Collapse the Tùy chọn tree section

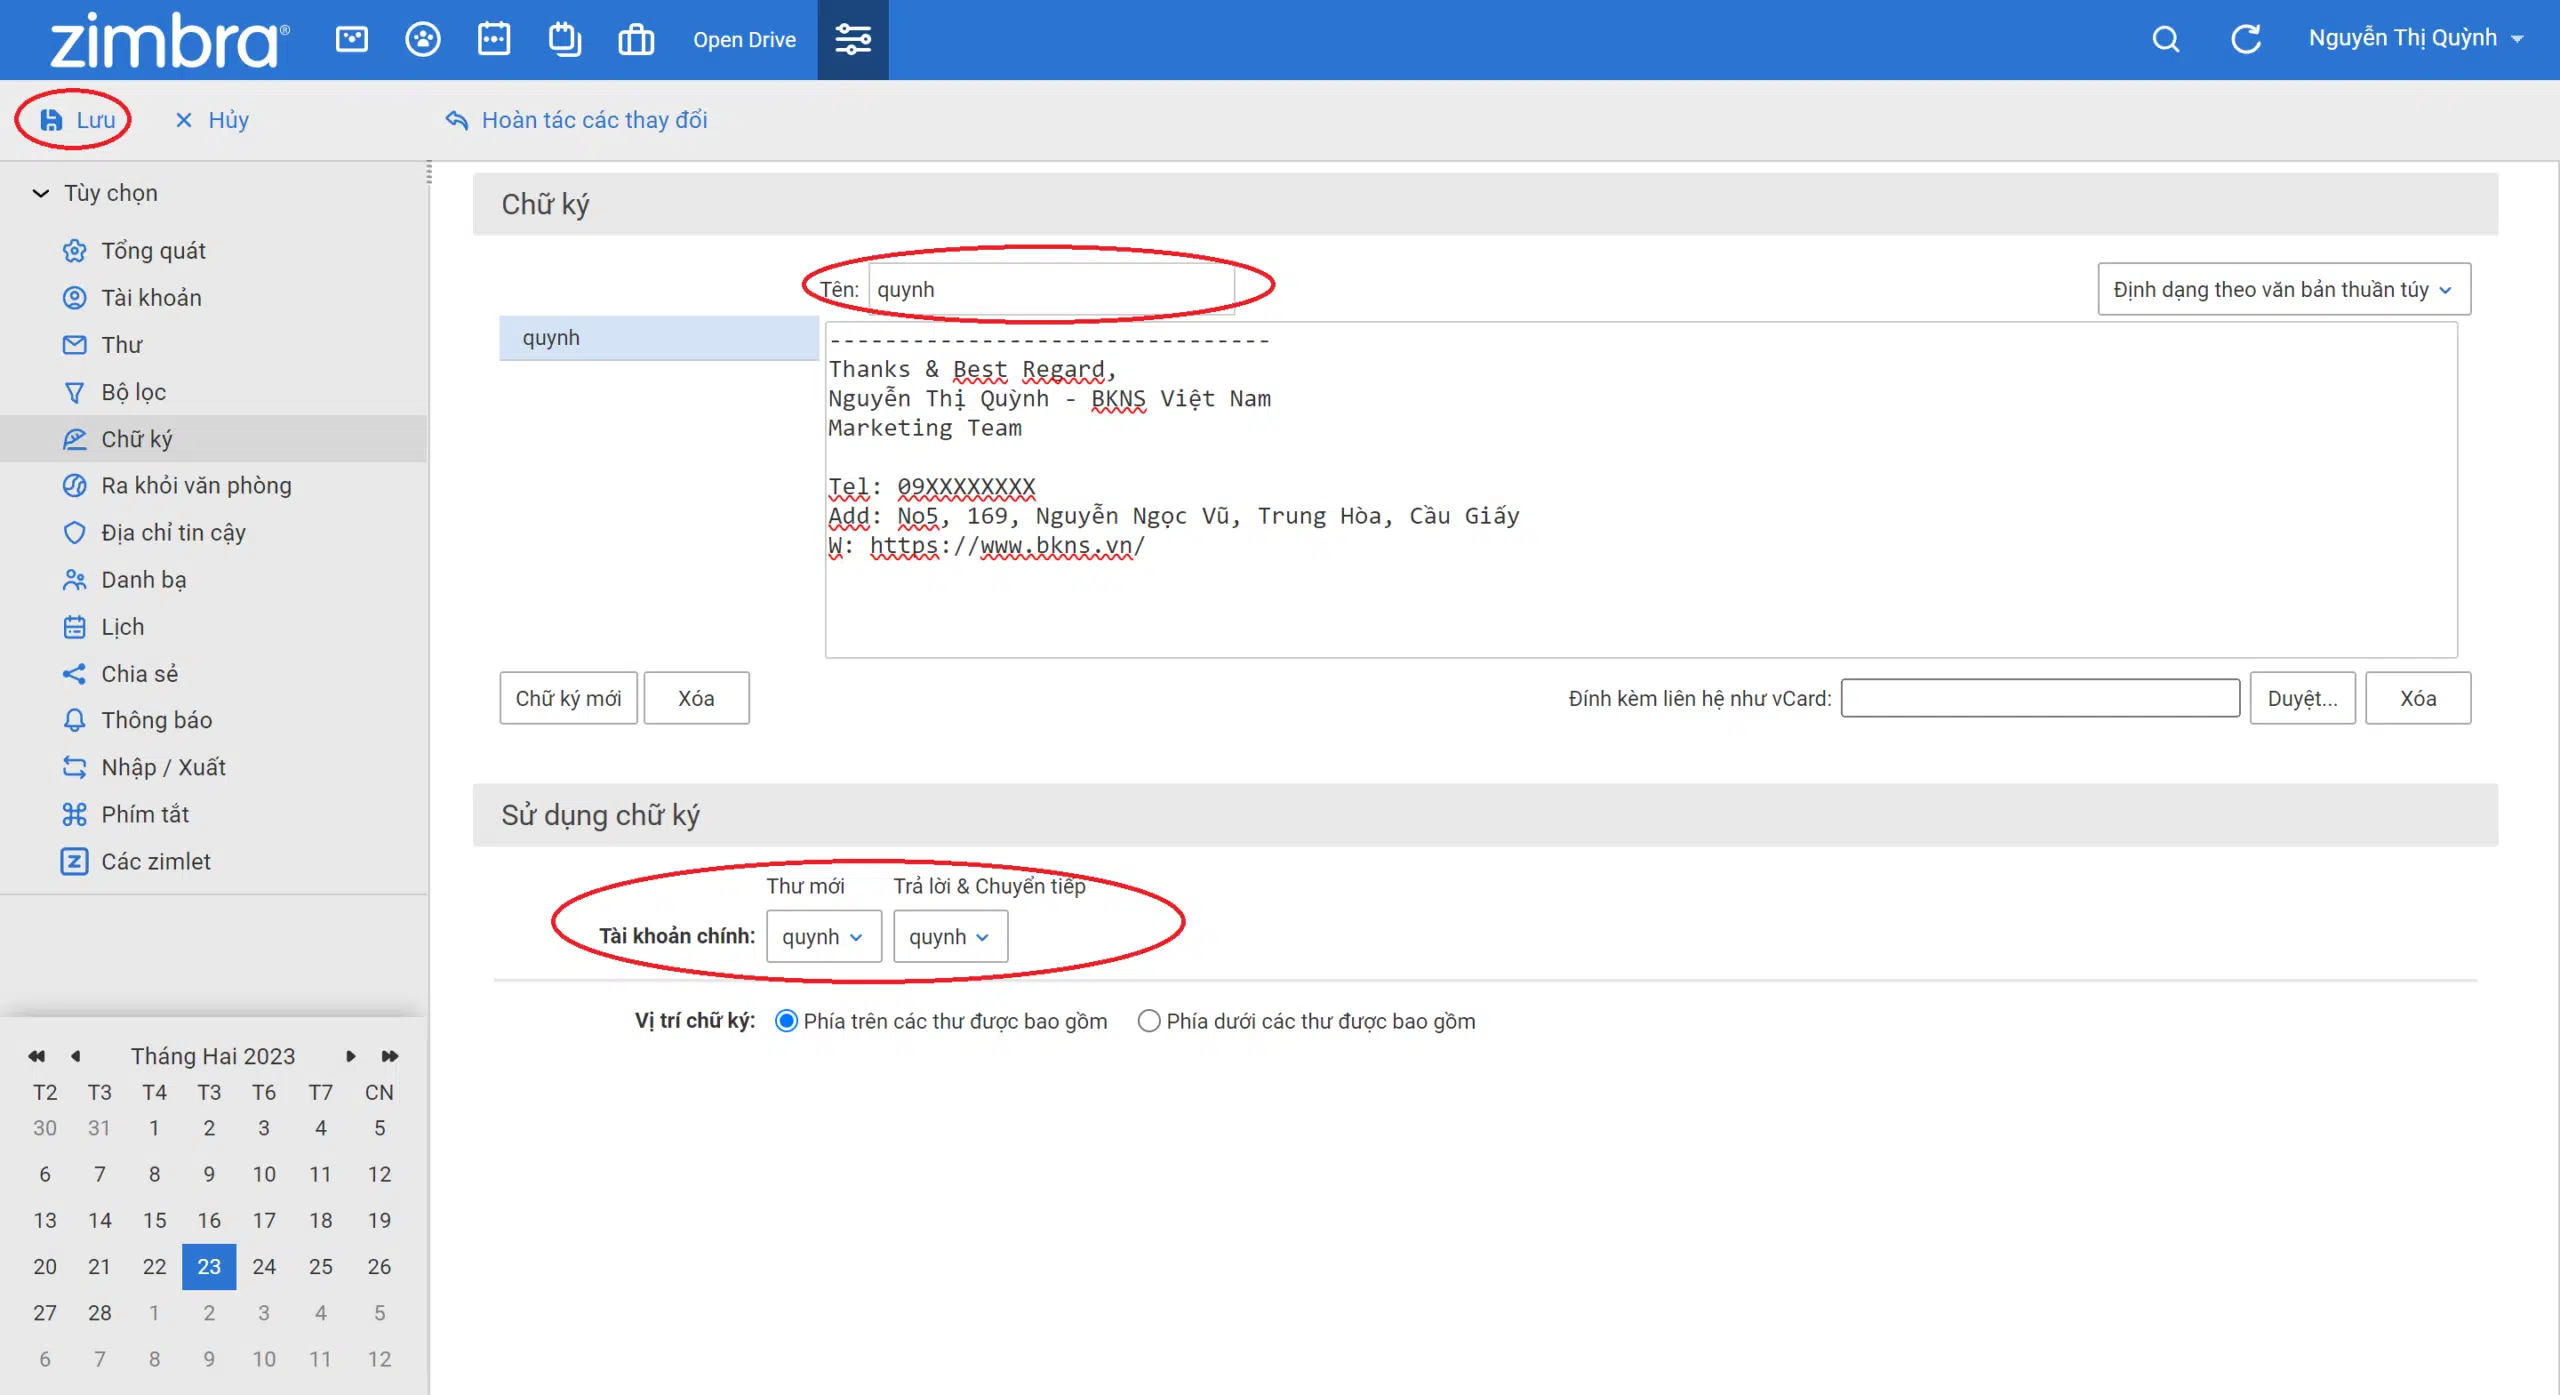(41, 193)
